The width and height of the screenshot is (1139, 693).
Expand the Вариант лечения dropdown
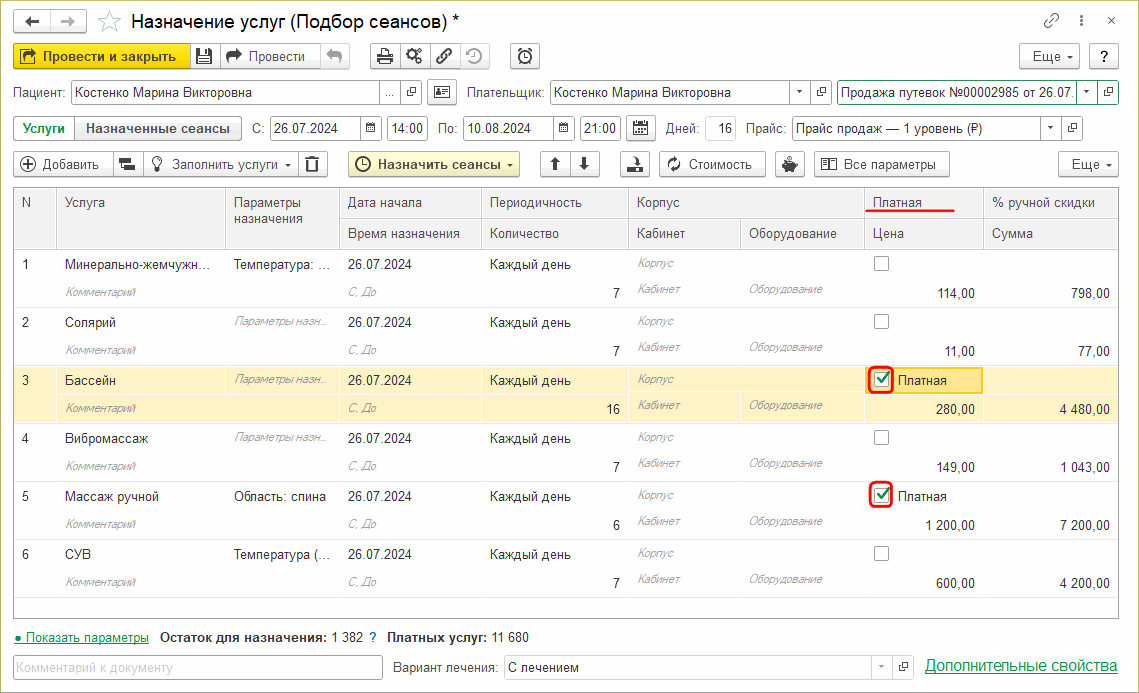pyautogui.click(x=881, y=667)
